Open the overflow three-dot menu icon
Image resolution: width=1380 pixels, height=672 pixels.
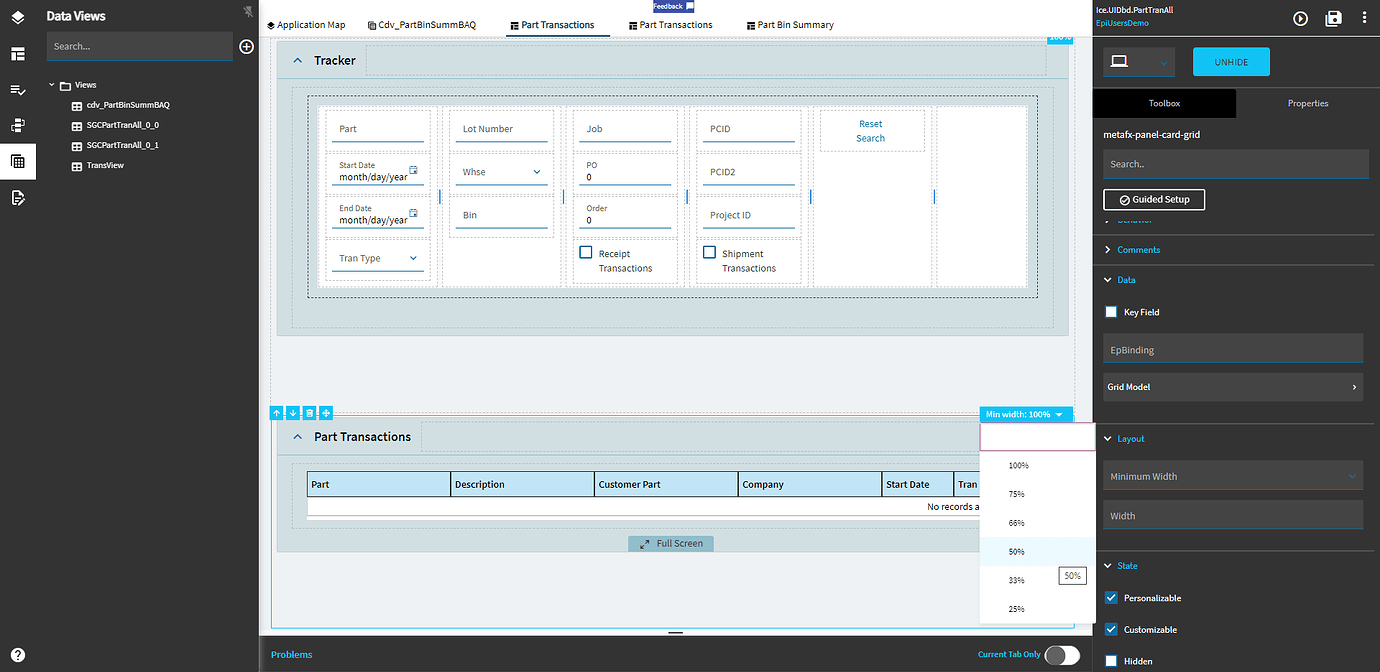[x=1365, y=18]
